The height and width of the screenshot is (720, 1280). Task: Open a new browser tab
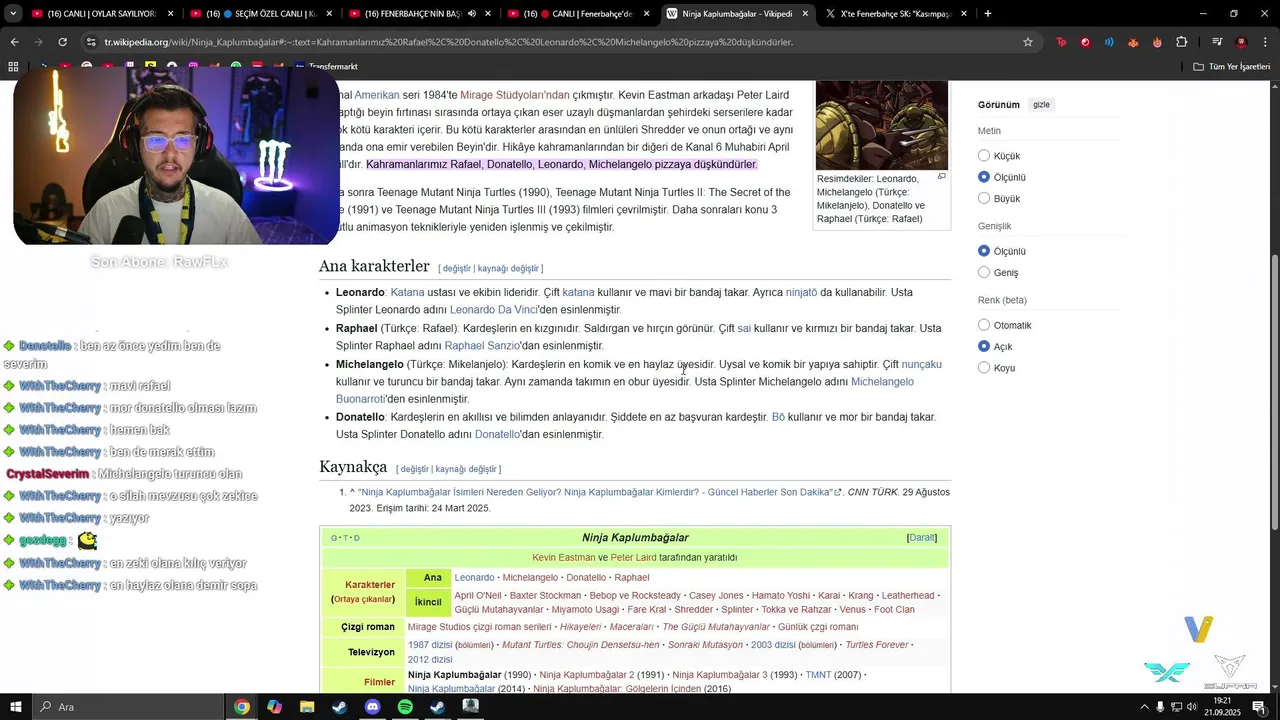click(x=987, y=13)
